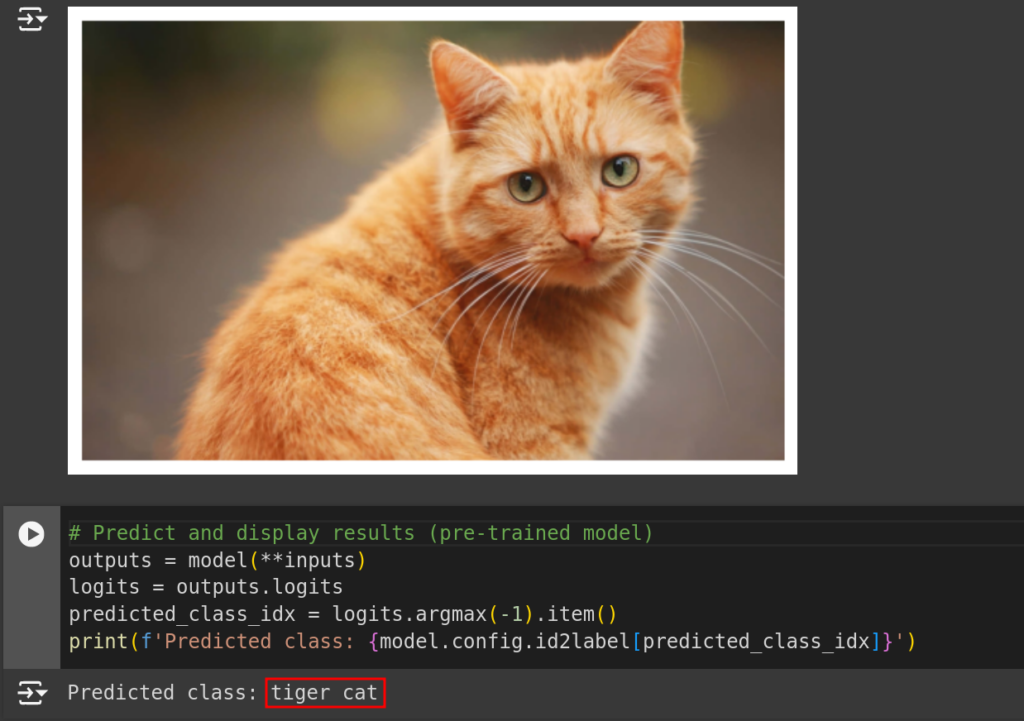1024x721 pixels.
Task: Open output actions icon beside Predicted class
Action: click(32, 692)
